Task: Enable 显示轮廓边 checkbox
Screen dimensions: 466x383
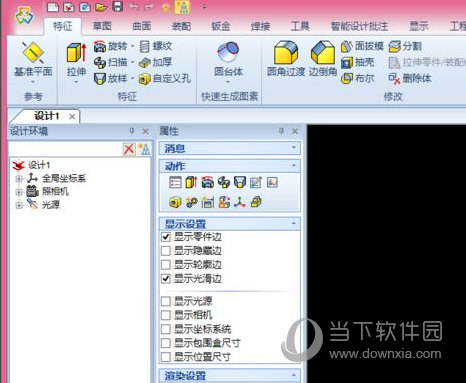Action: [166, 265]
